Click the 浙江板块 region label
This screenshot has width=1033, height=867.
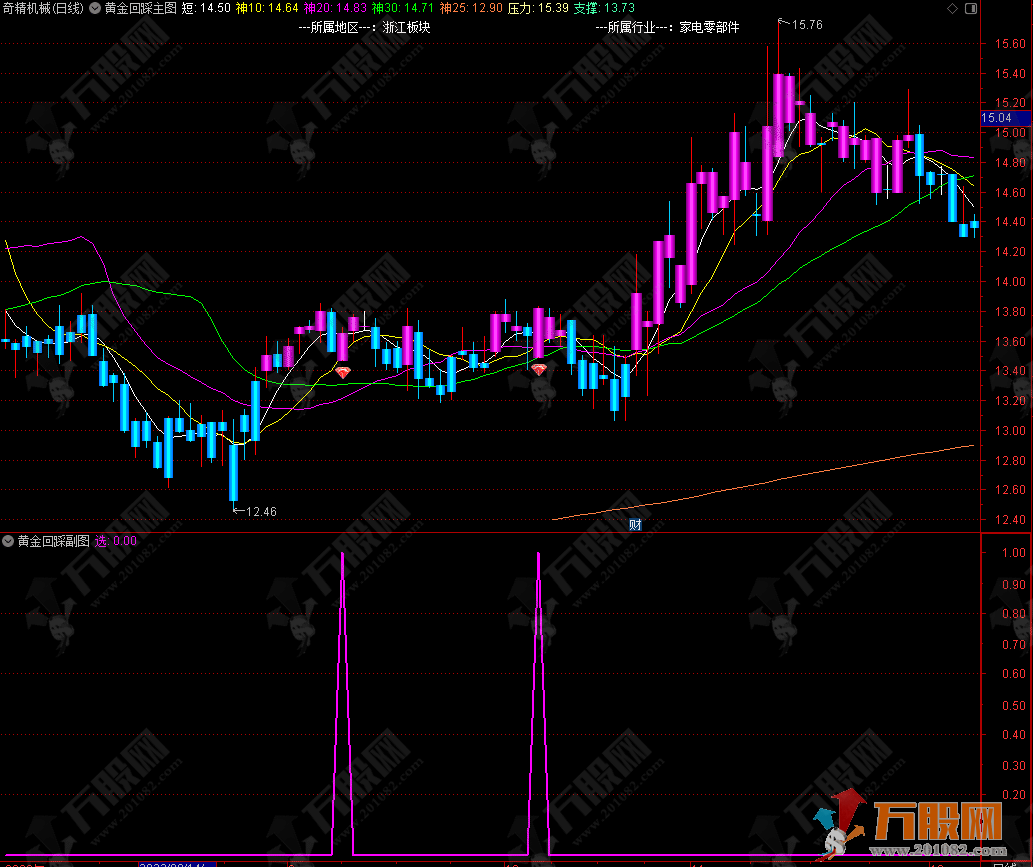(x=406, y=28)
